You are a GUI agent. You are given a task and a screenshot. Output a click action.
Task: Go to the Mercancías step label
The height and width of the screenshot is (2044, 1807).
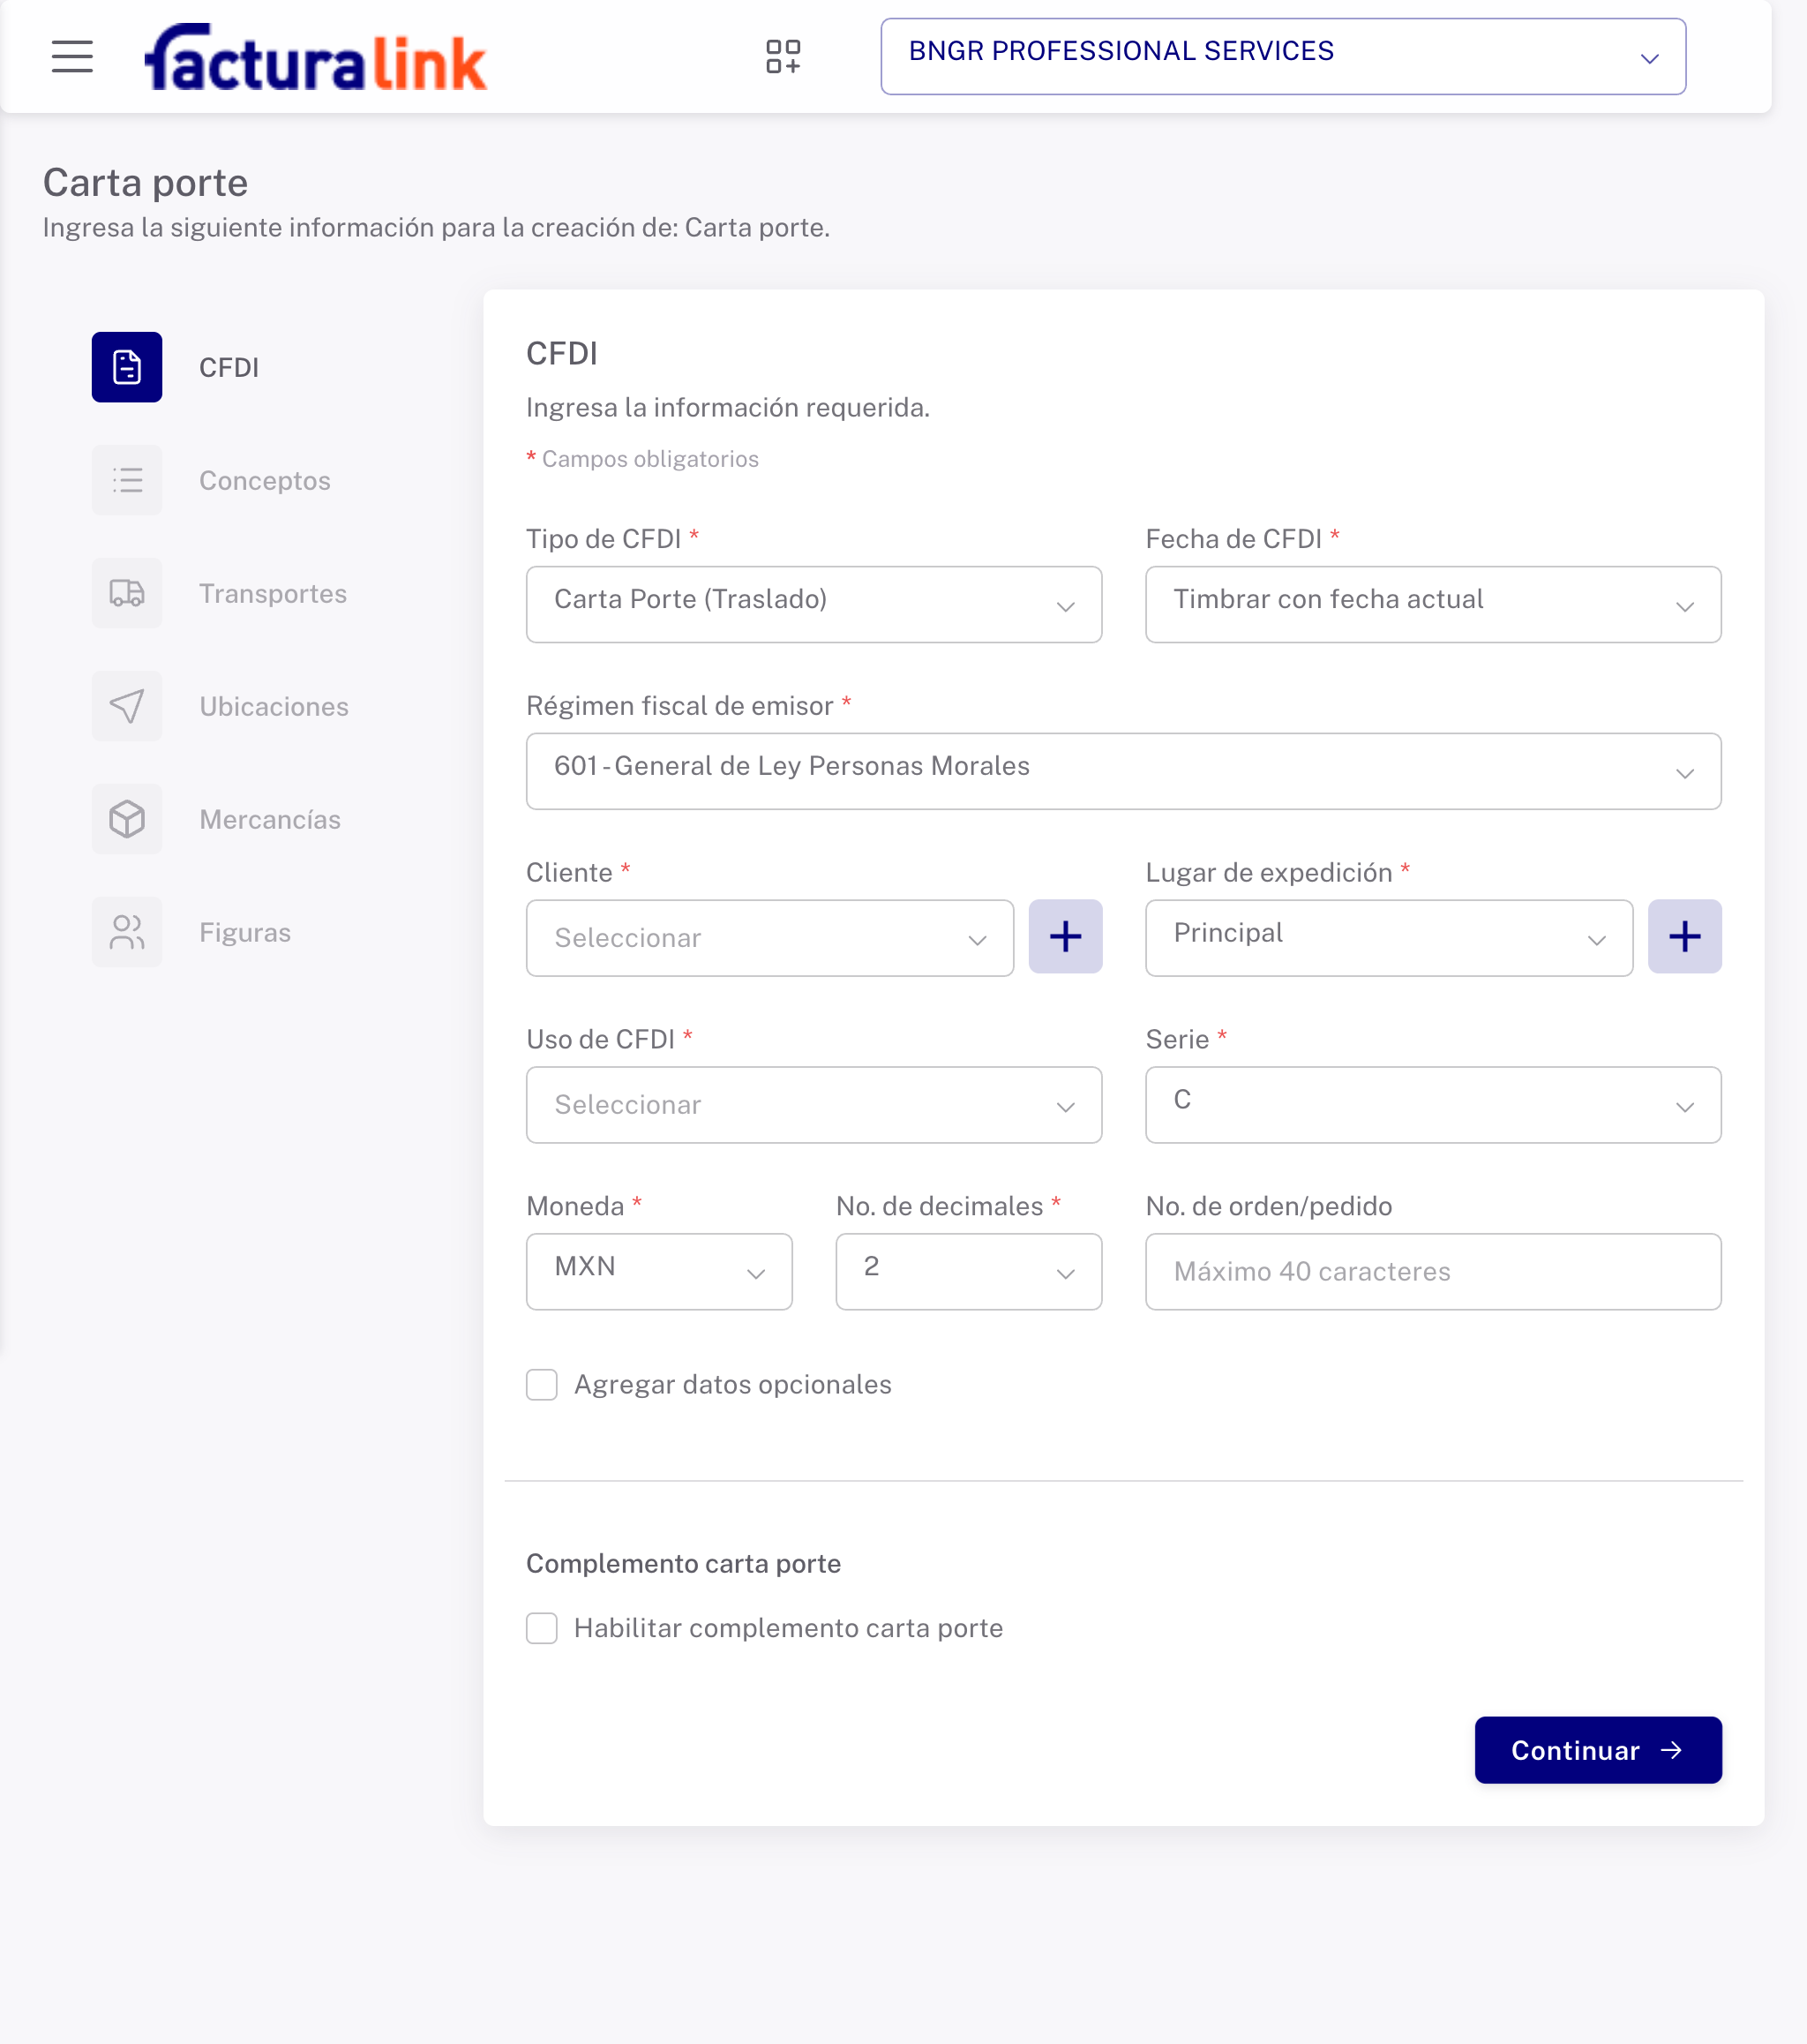pos(270,820)
